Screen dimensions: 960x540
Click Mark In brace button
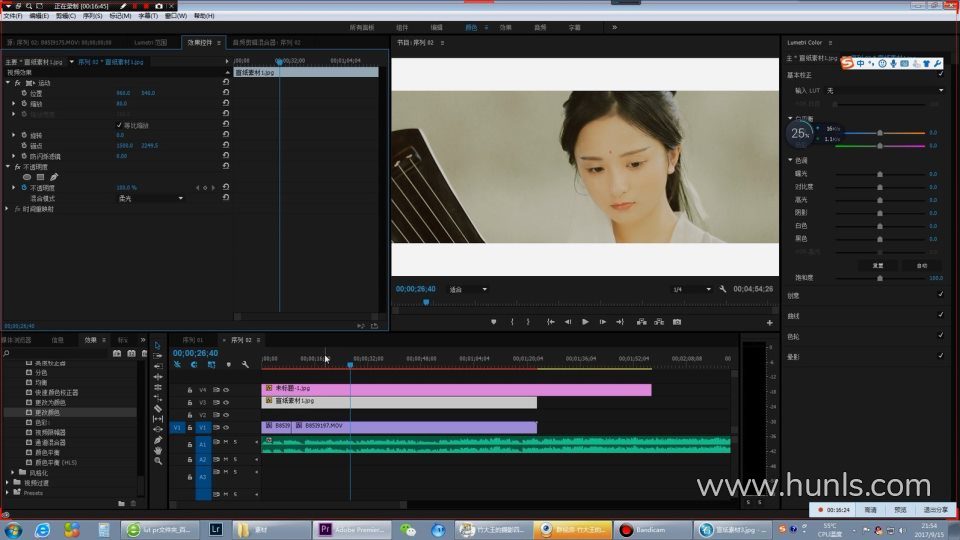pos(512,322)
